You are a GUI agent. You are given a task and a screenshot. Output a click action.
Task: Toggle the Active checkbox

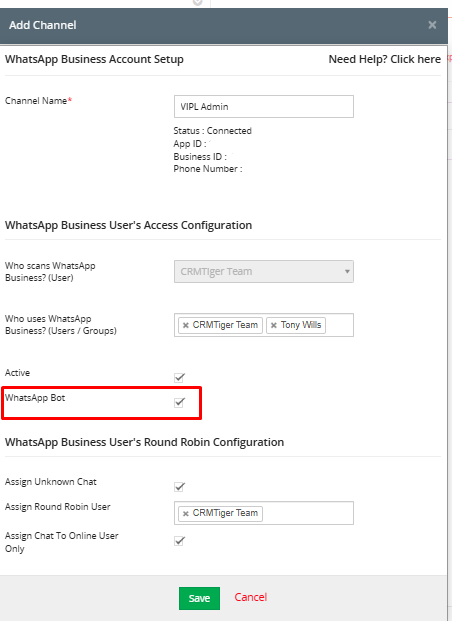(x=179, y=377)
